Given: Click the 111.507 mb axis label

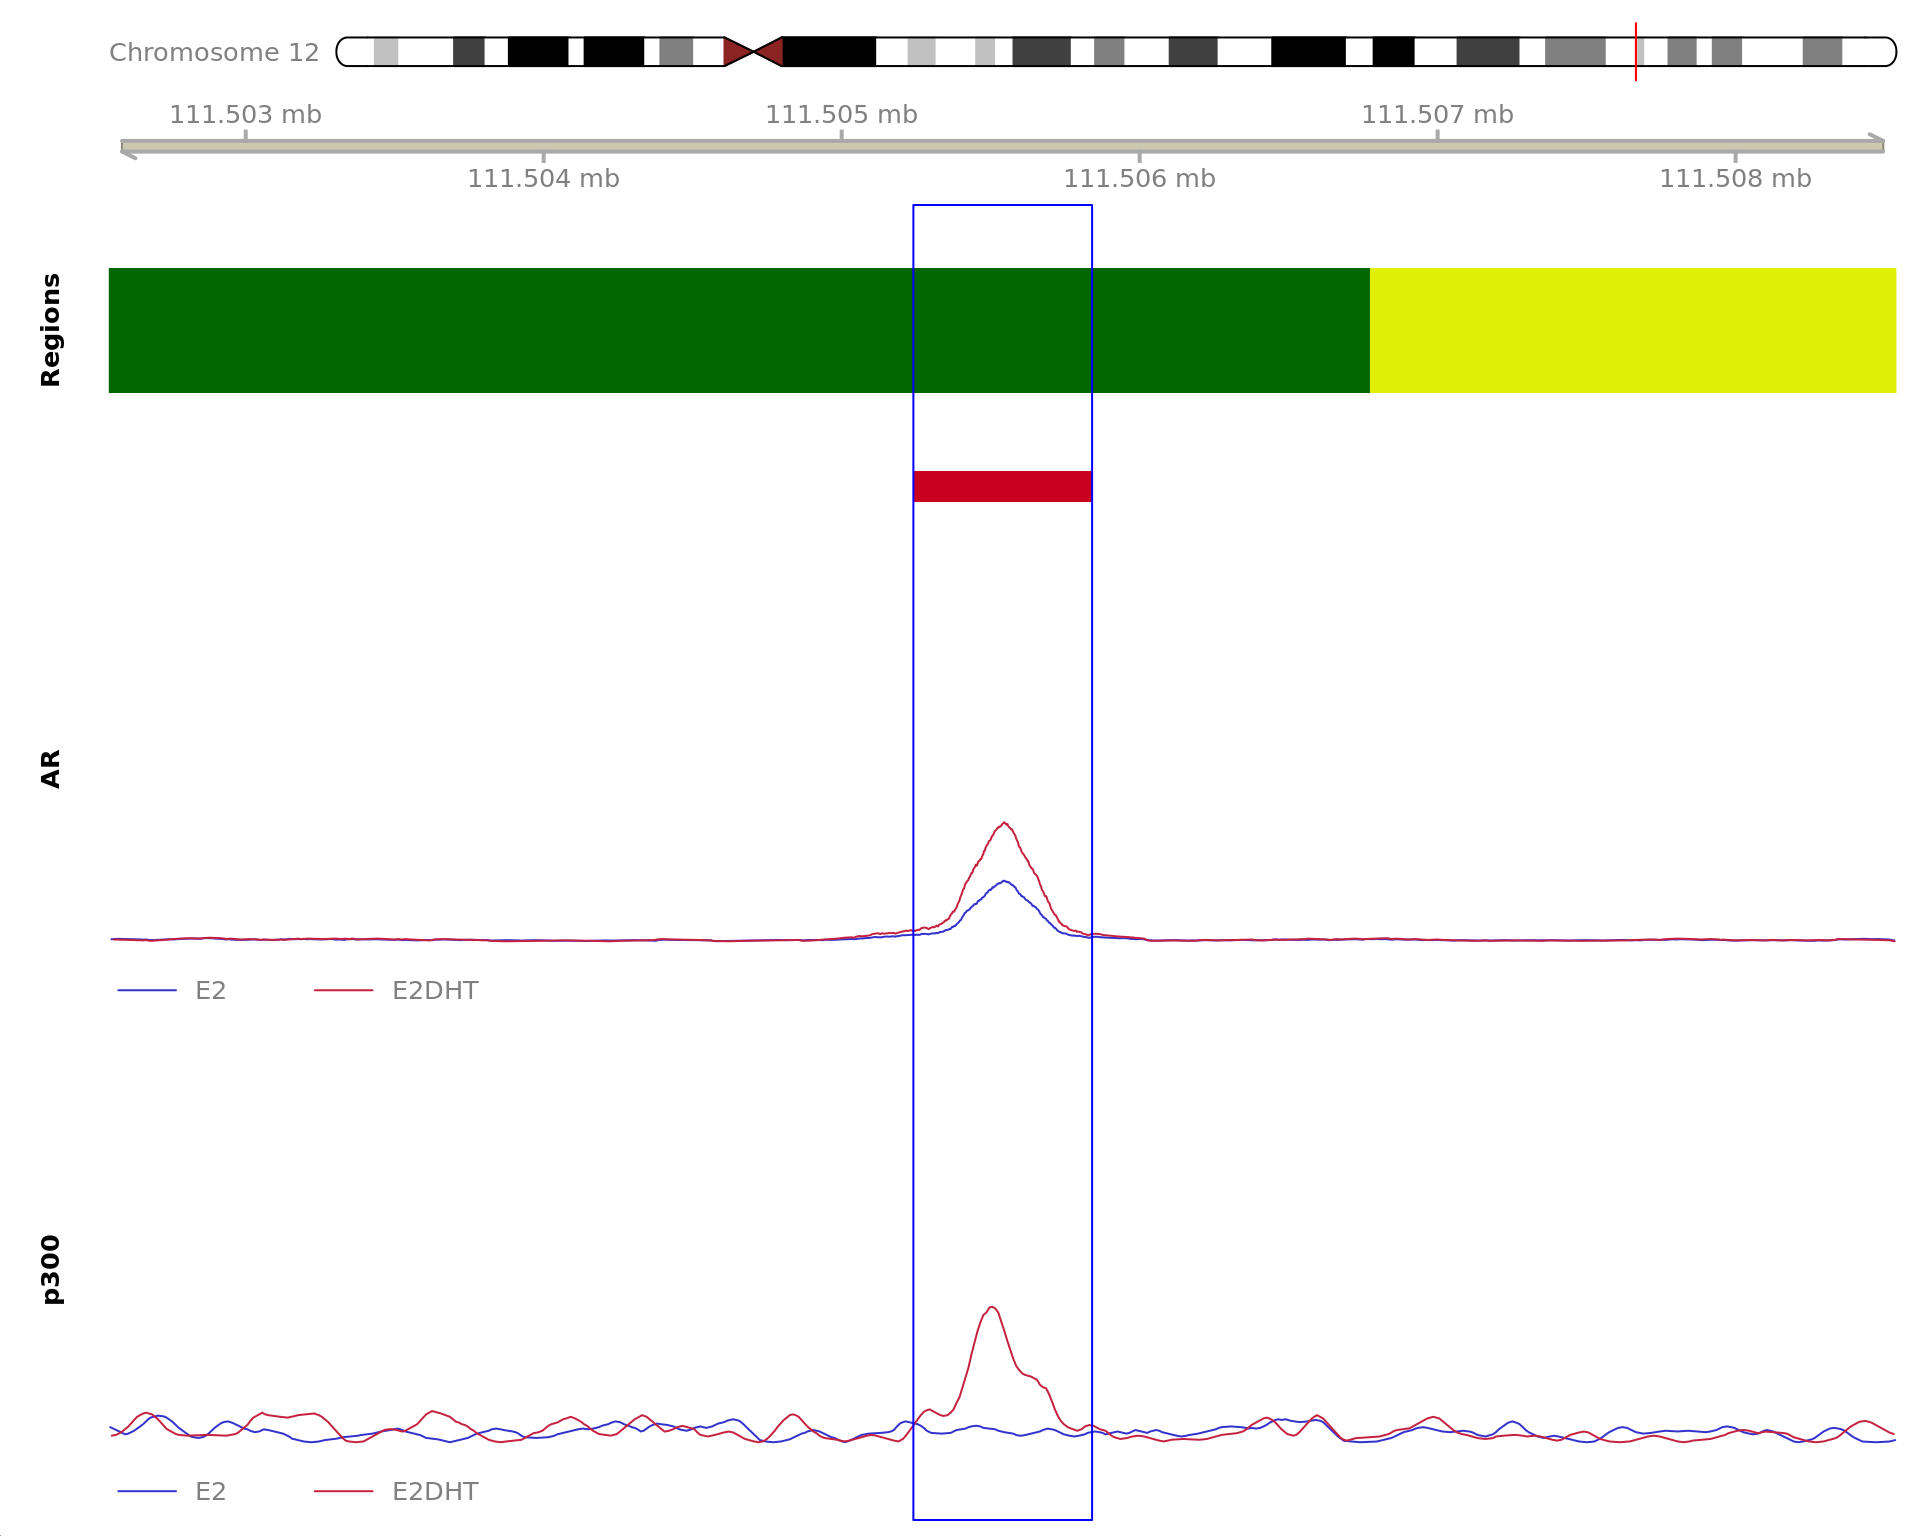Looking at the screenshot, I should 1437,115.
